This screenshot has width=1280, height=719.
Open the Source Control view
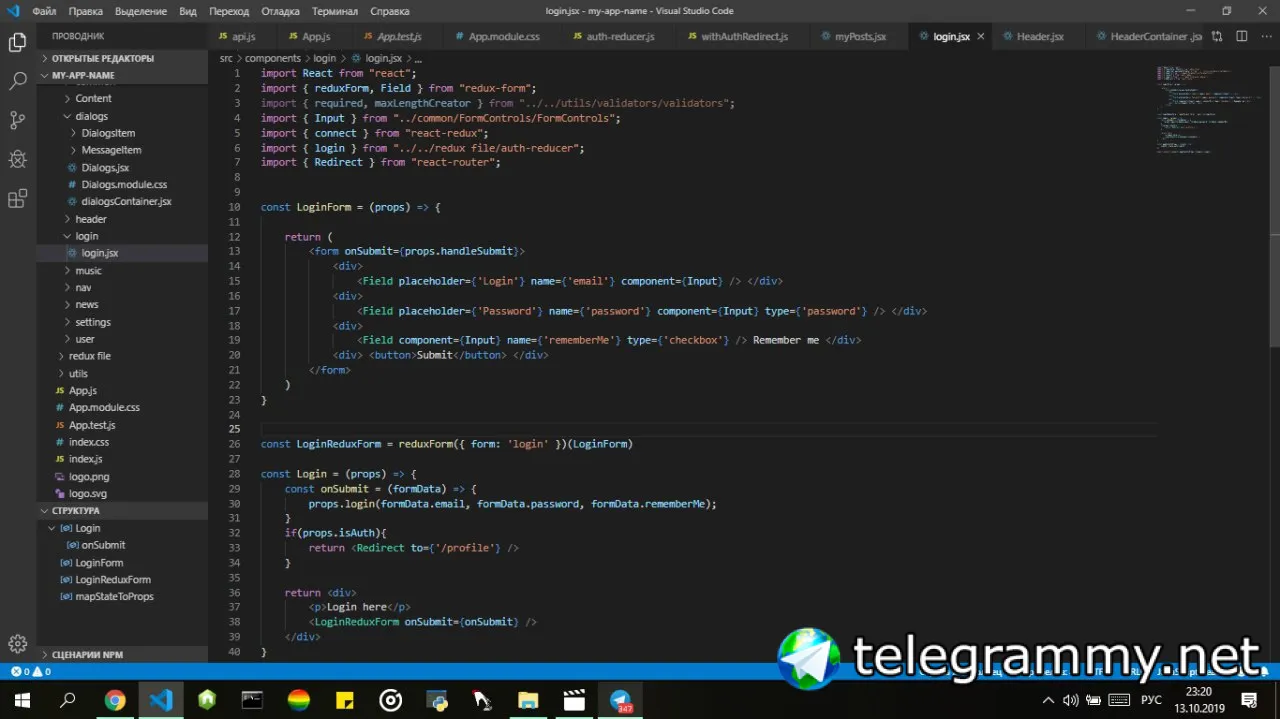(17, 120)
